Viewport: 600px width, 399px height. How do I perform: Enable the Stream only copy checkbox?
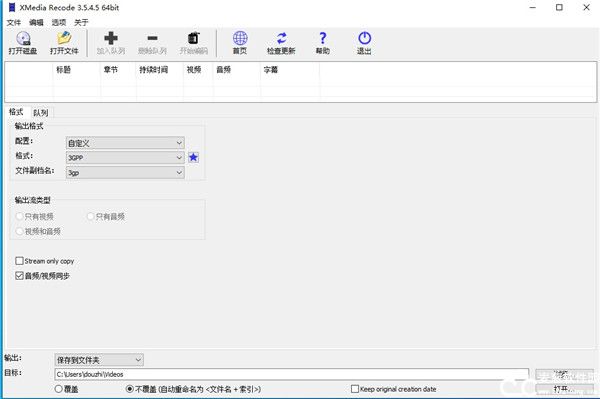[20, 261]
